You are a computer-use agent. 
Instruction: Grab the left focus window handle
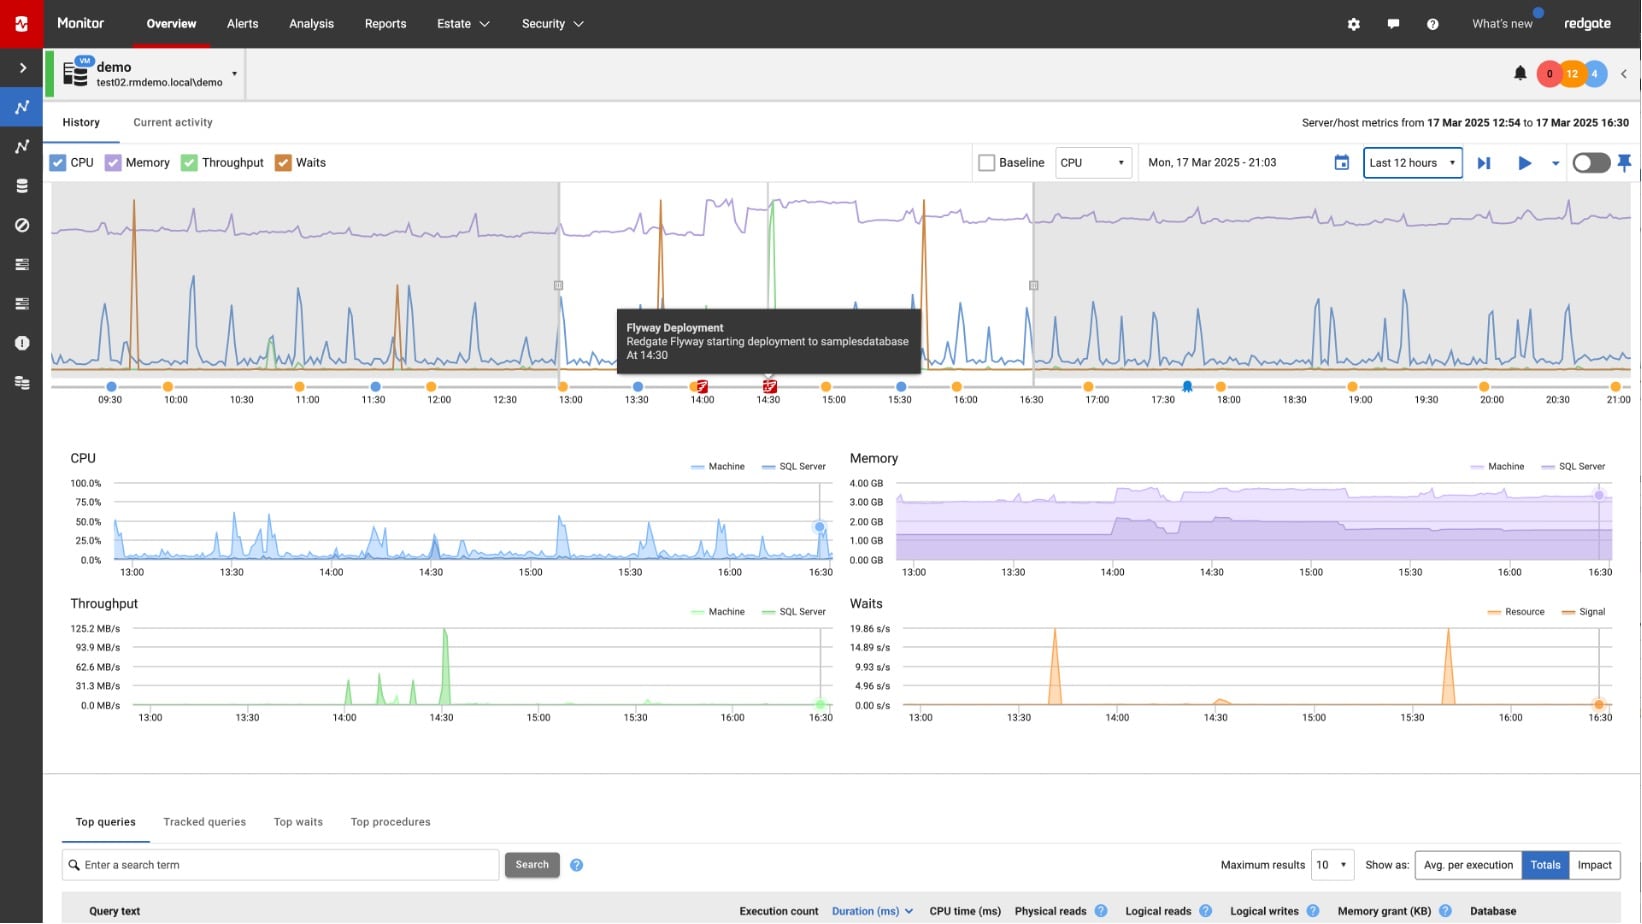pyautogui.click(x=558, y=285)
